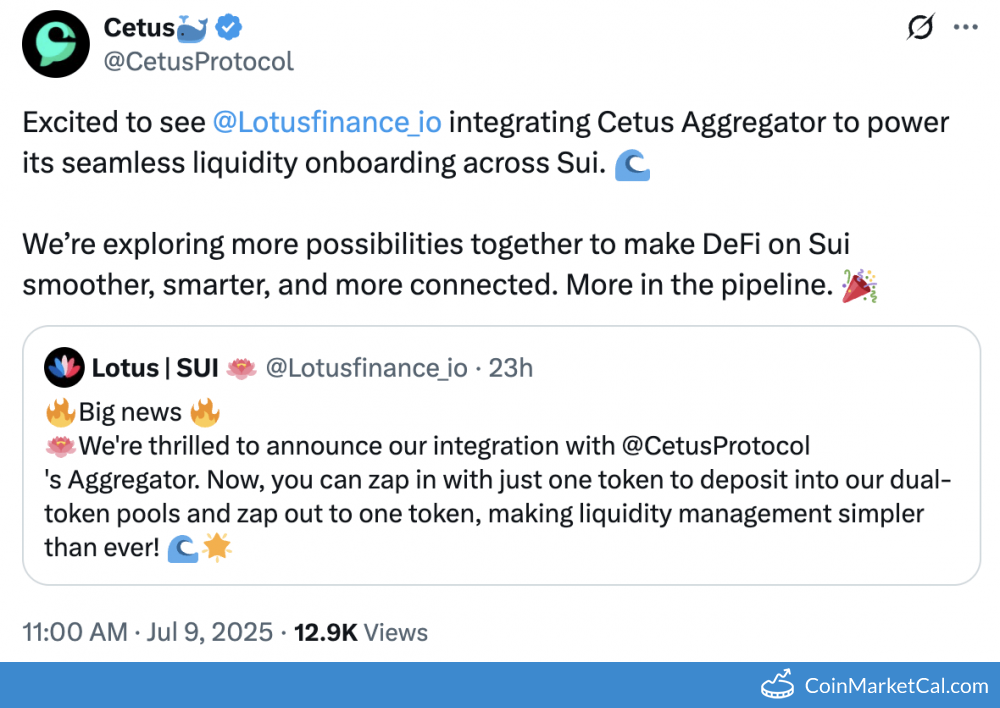Image resolution: width=1000 pixels, height=708 pixels.
Task: View the 12.9K Views count
Action: (x=360, y=632)
